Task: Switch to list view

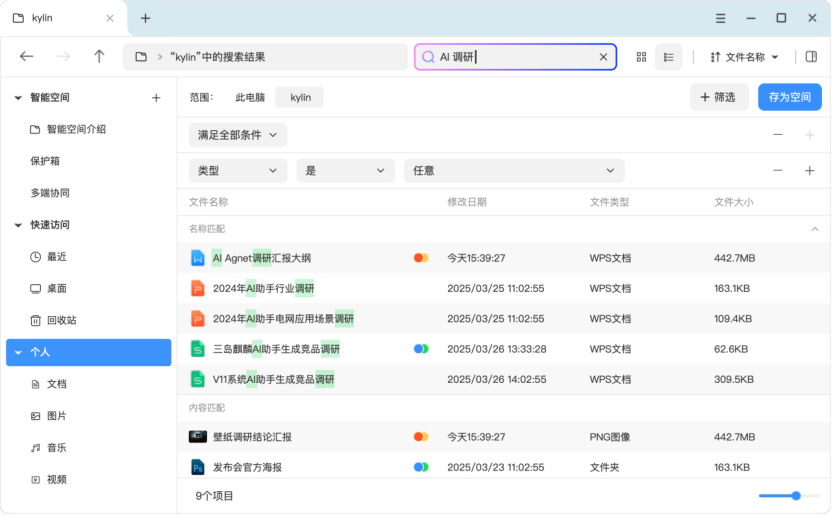Action: [x=669, y=57]
